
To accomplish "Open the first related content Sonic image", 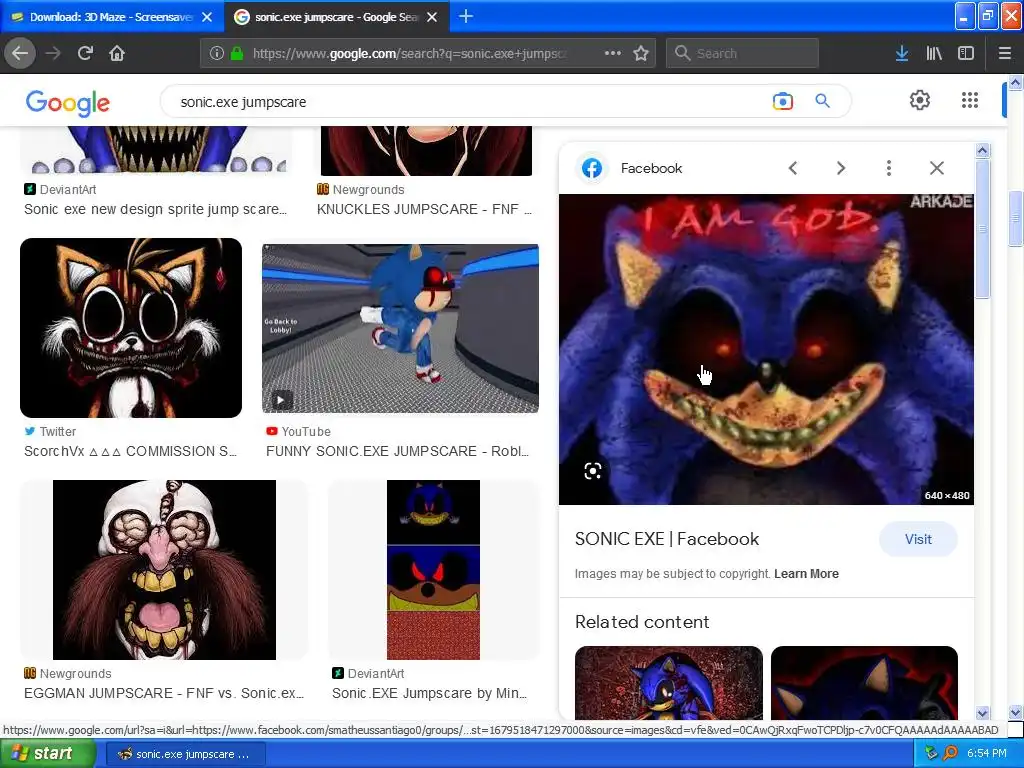I will click(x=669, y=682).
